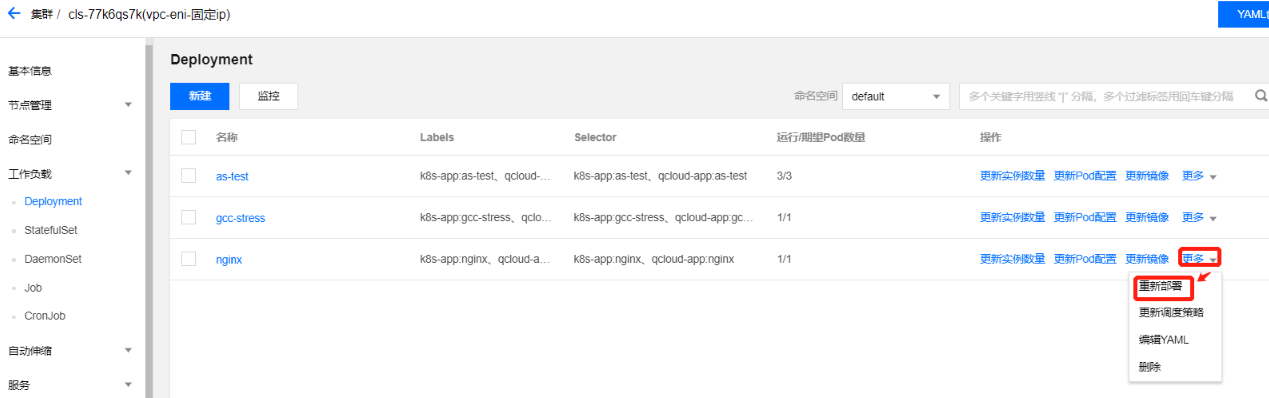Expand 更多 menu for as-test row

1199,176
